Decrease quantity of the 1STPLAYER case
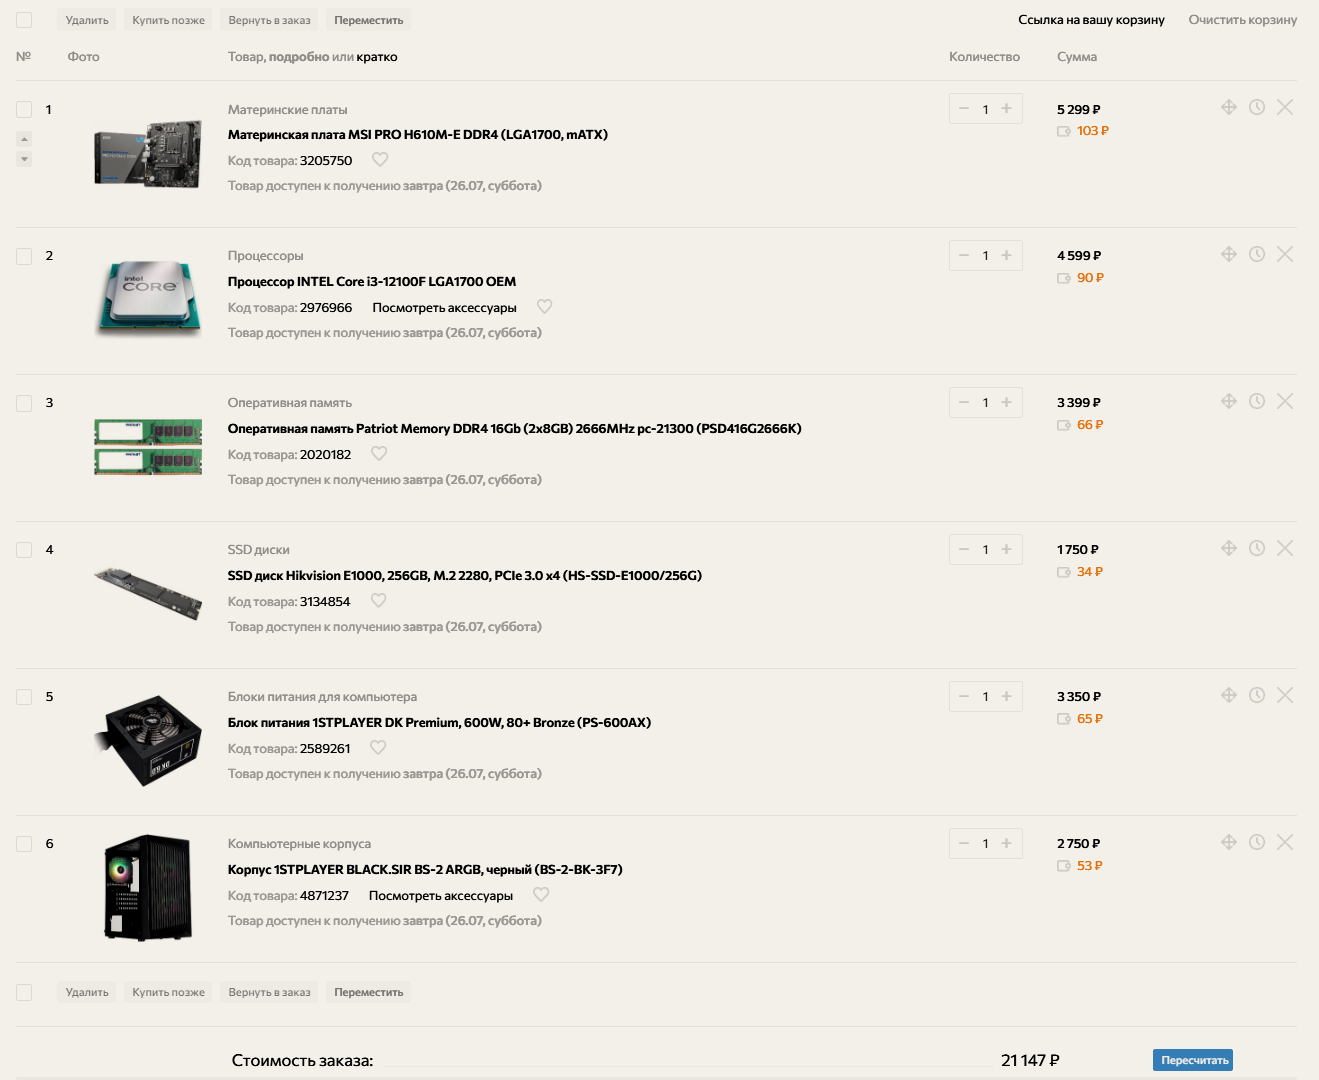Screen dimensions: 1319x1080 (x=964, y=843)
